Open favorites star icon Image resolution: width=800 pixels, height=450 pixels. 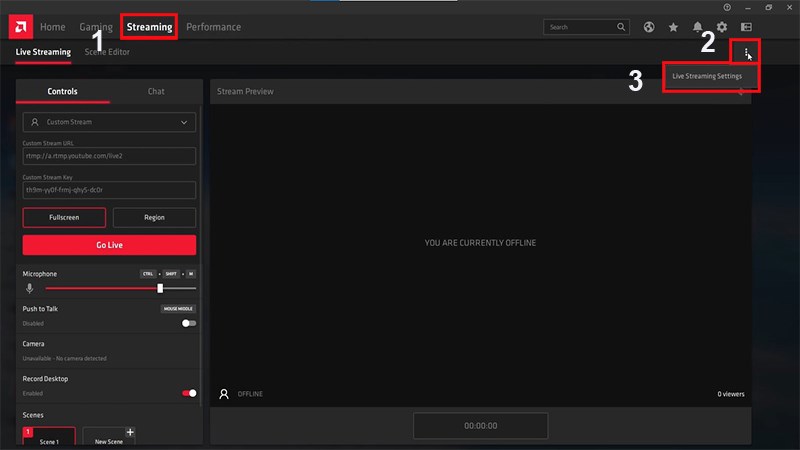click(673, 27)
